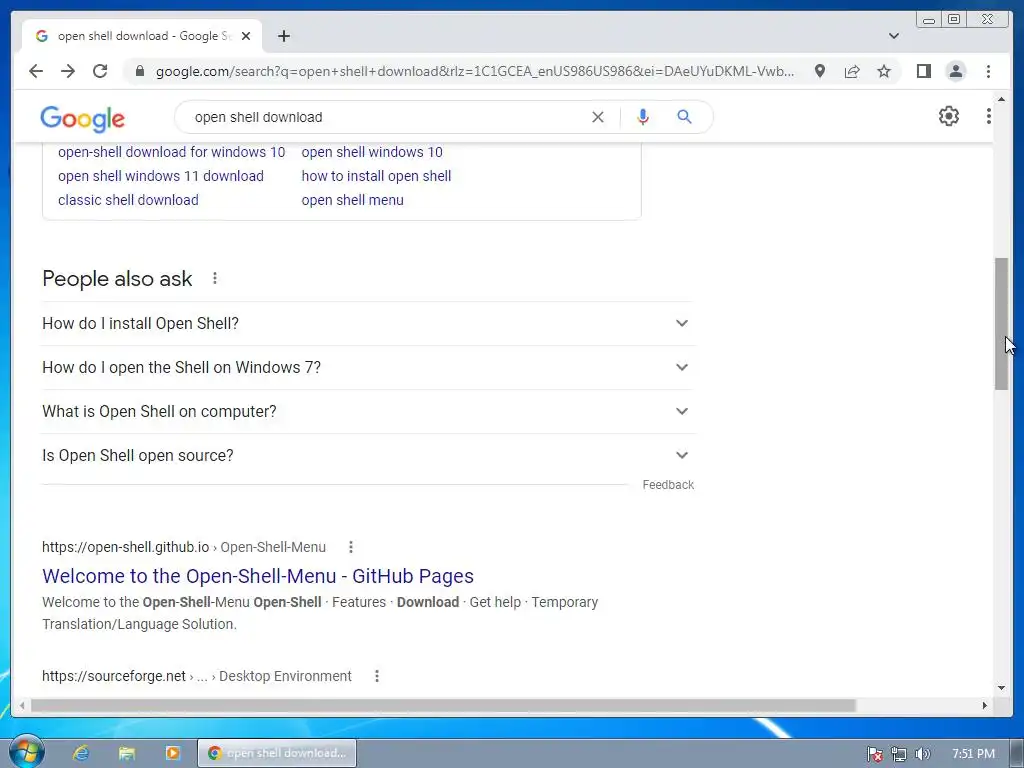The width and height of the screenshot is (1024, 768).
Task: Click the scroll down arrow
Action: pyautogui.click(x=1001, y=687)
